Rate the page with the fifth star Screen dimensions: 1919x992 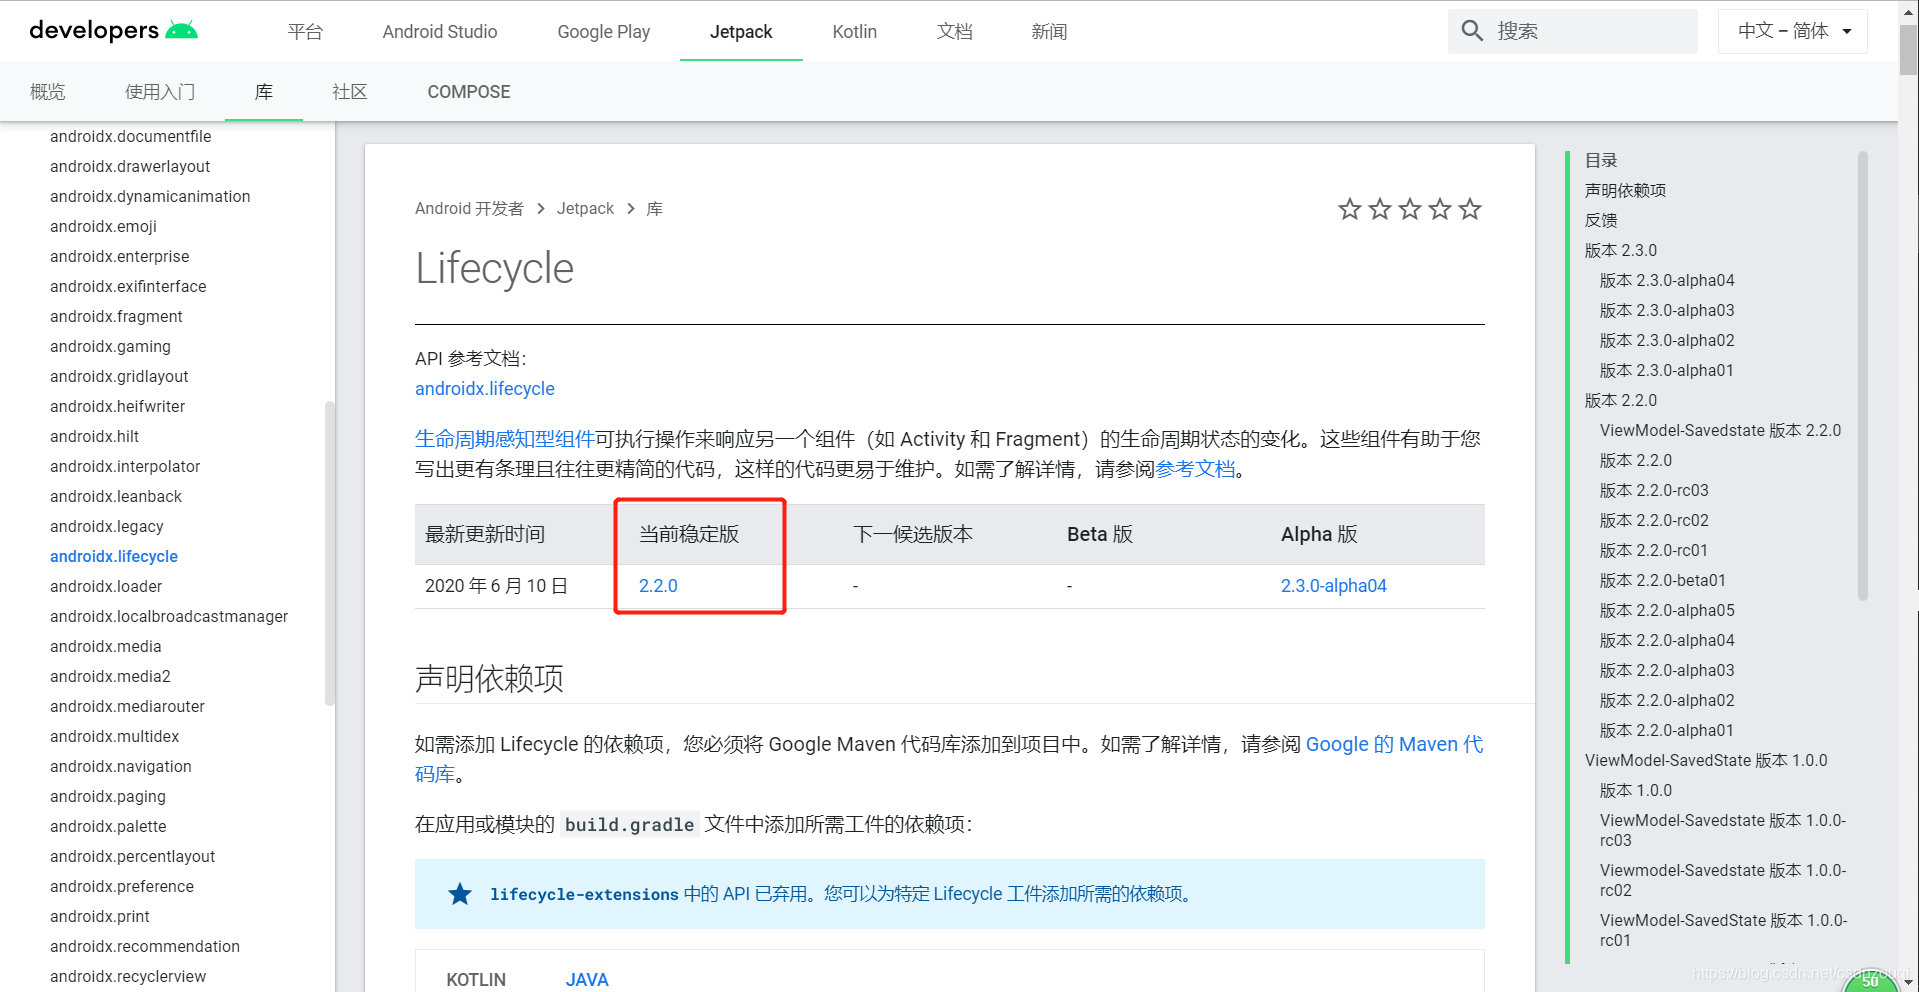(x=1470, y=209)
